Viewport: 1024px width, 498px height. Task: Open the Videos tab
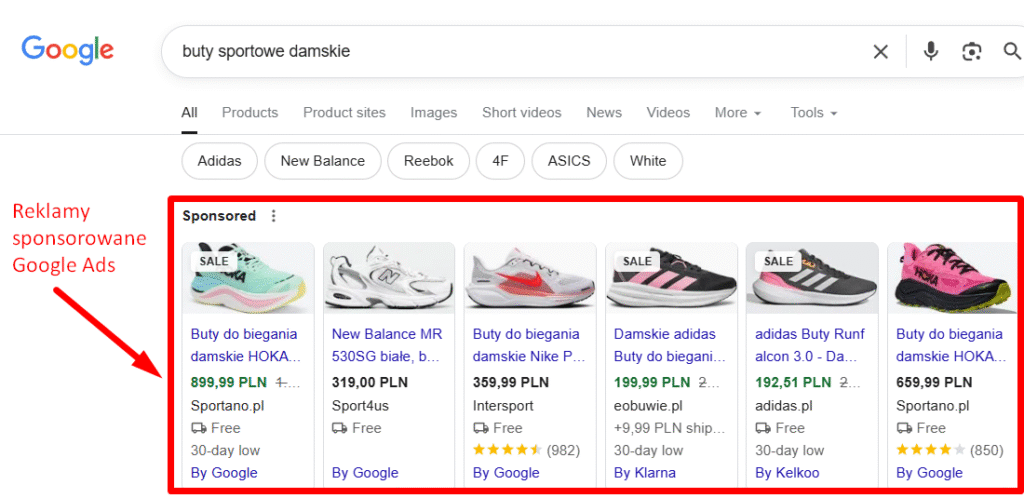pos(668,113)
